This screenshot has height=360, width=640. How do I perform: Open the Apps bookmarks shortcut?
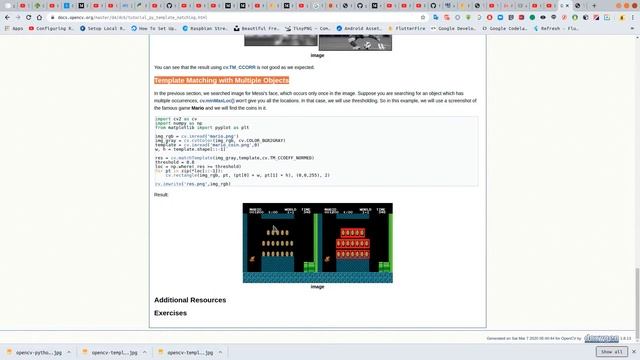[14, 29]
